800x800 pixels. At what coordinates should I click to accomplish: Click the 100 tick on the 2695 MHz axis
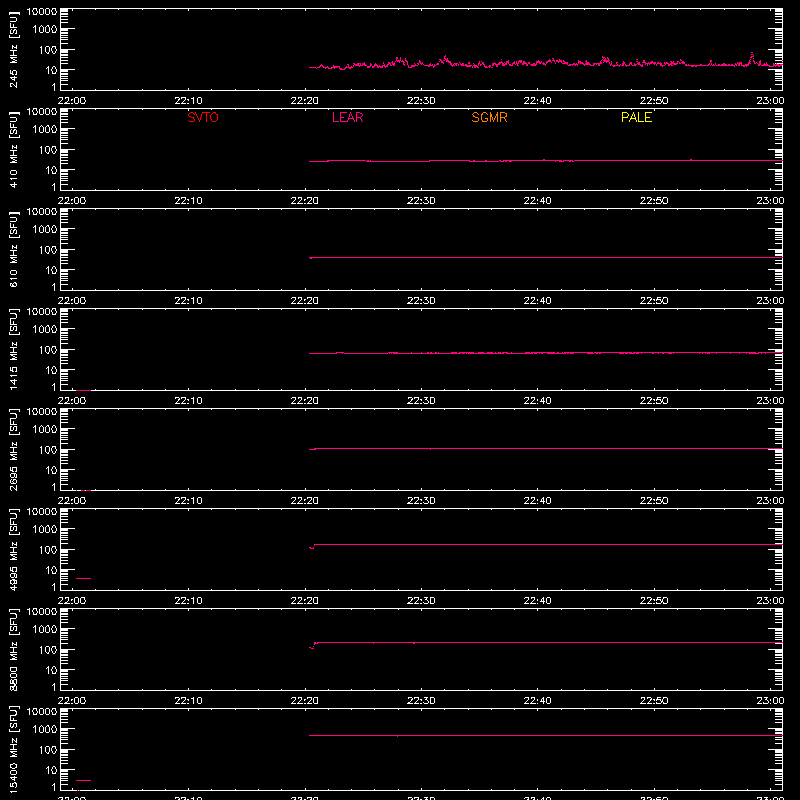coord(49,450)
